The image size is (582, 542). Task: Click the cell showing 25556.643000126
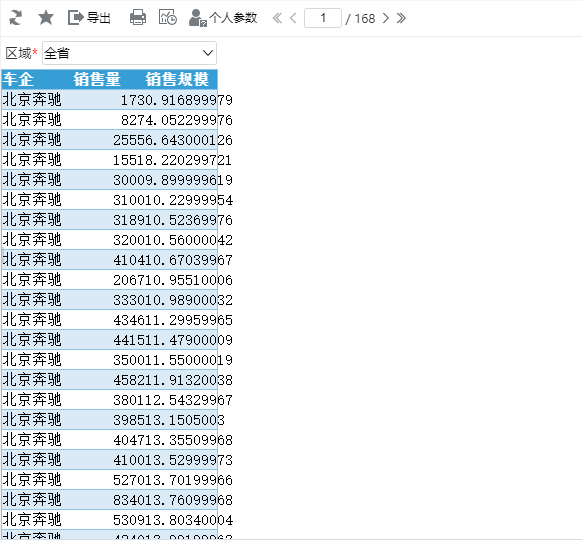point(173,140)
